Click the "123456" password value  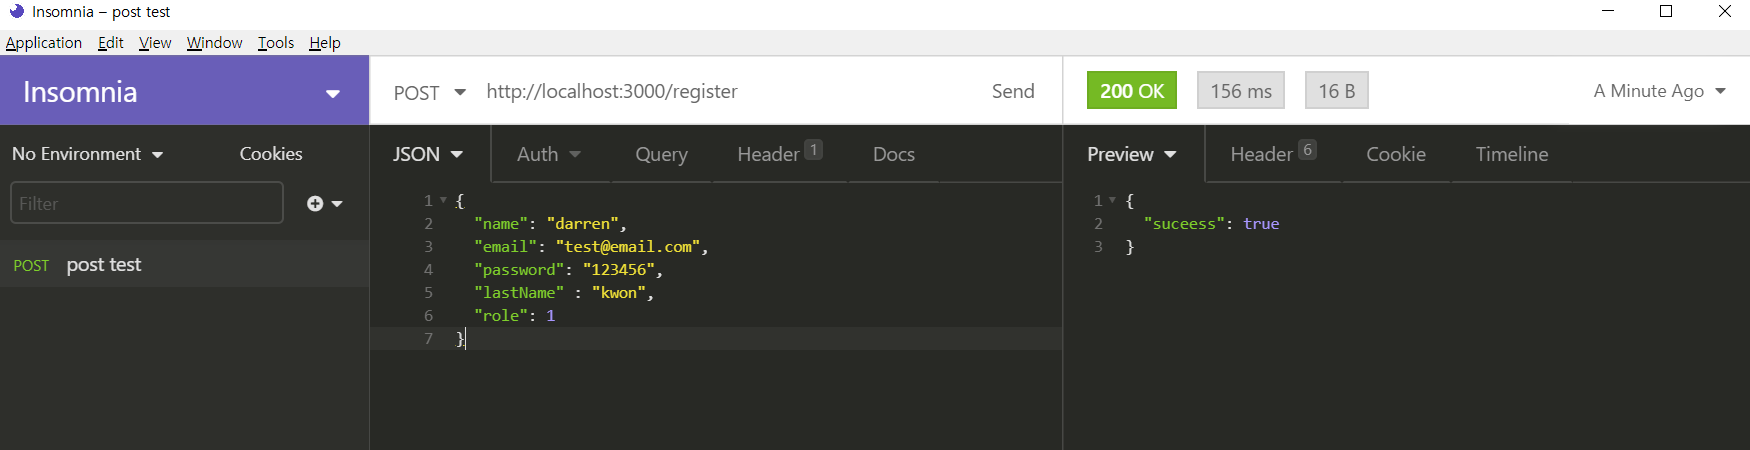[x=618, y=269]
